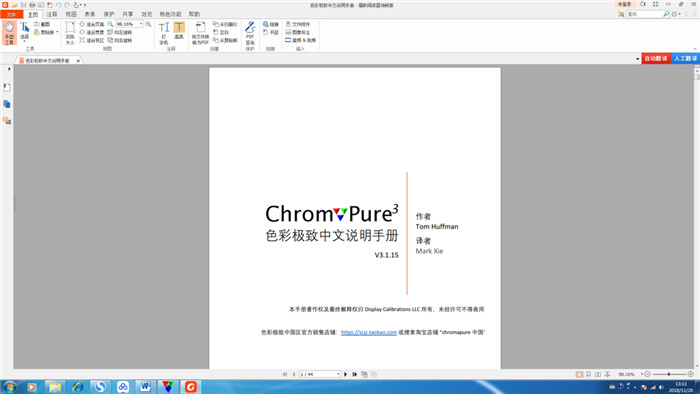The height and width of the screenshot is (394, 700).
Task: Open the document tab list dropdown arrow
Action: point(637,59)
